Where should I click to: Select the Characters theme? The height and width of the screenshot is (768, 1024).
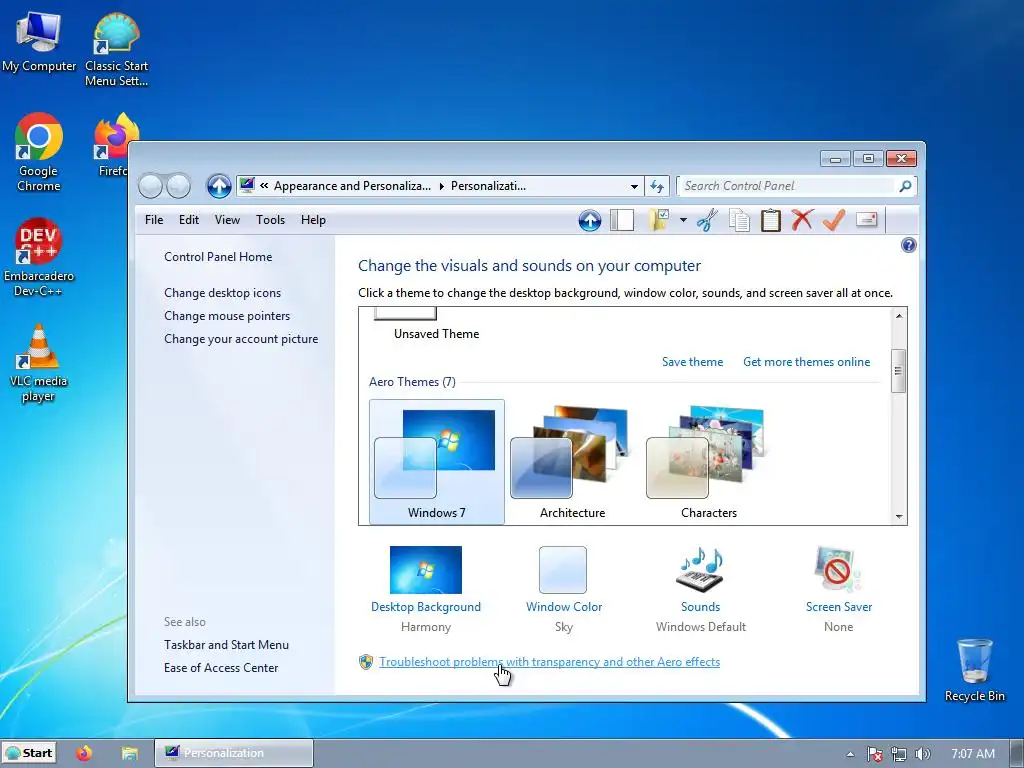709,462
